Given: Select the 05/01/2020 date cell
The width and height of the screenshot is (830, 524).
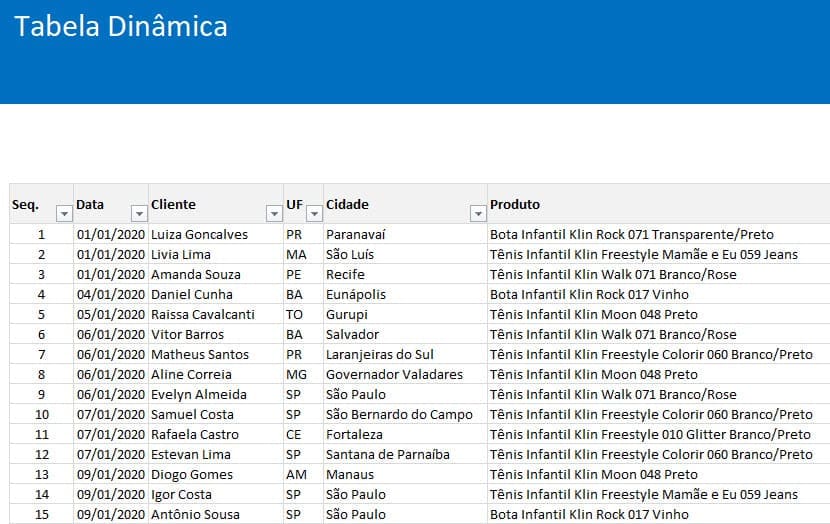Looking at the screenshot, I should (x=111, y=314).
